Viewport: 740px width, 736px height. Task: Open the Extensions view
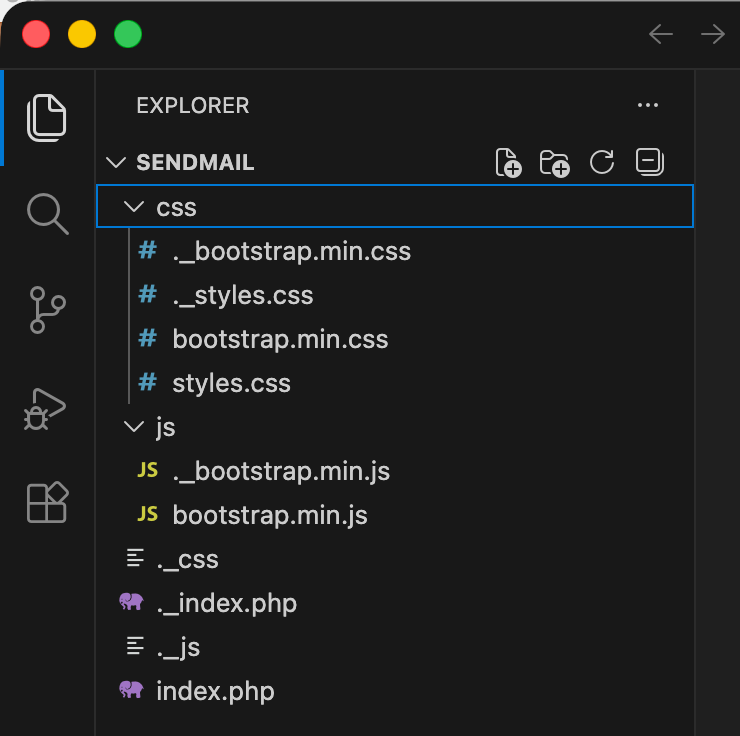(47, 502)
